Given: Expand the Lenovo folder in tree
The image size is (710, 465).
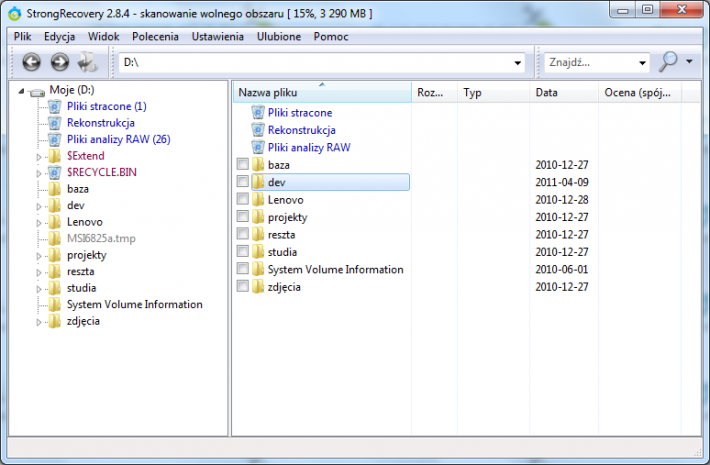Looking at the screenshot, I should (39, 223).
